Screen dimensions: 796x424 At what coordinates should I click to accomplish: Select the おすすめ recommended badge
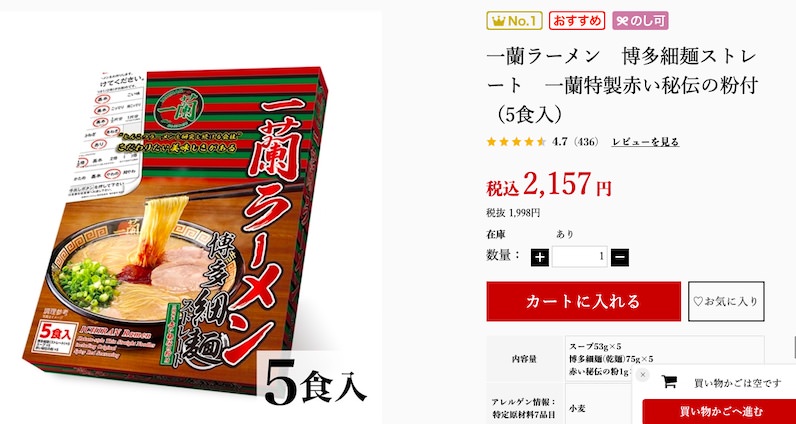coord(577,21)
